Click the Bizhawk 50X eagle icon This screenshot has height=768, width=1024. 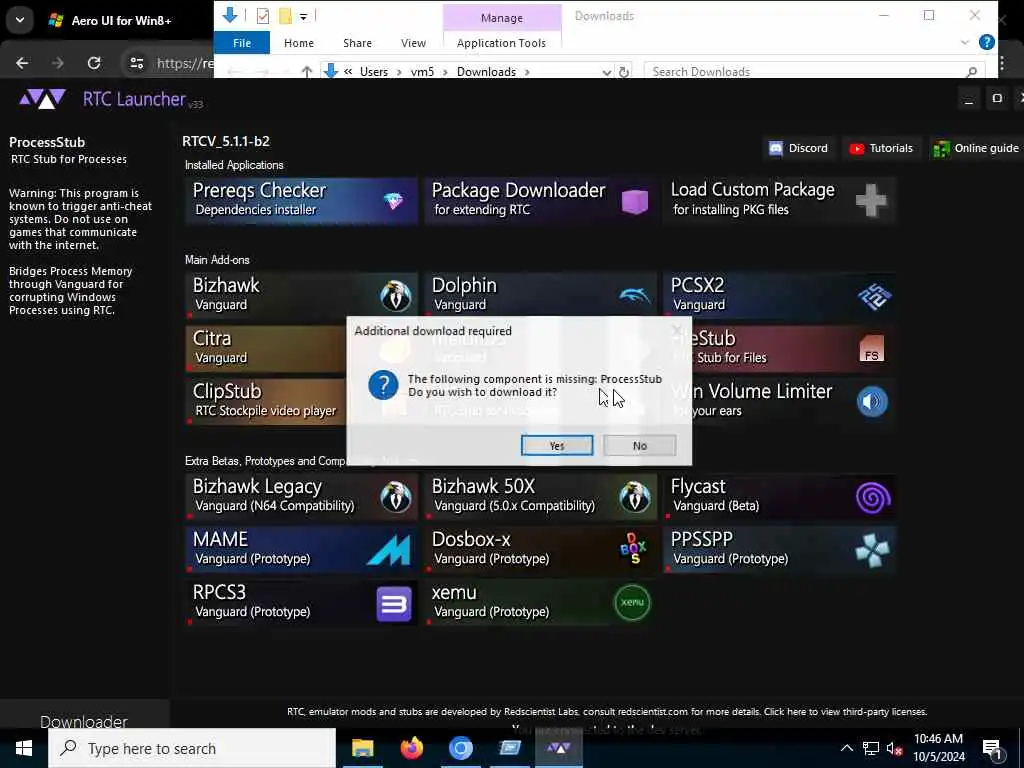634,497
